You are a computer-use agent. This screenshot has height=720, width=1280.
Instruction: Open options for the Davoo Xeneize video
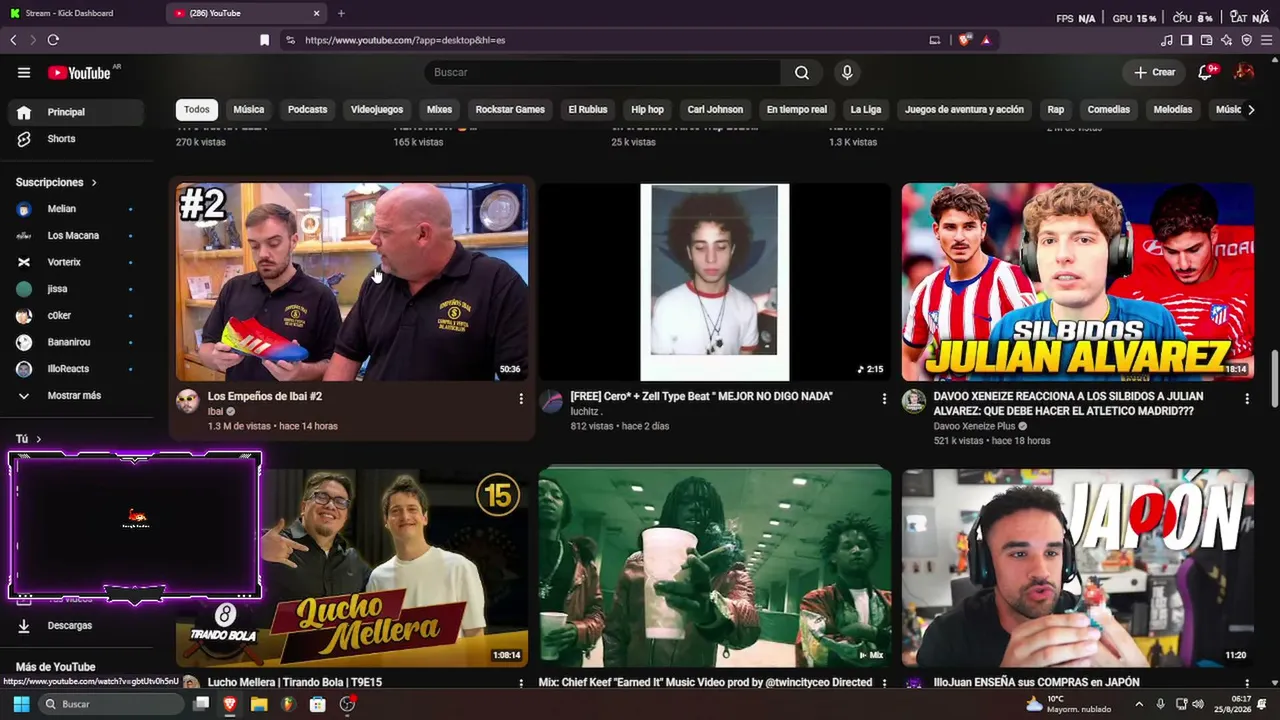click(1247, 398)
